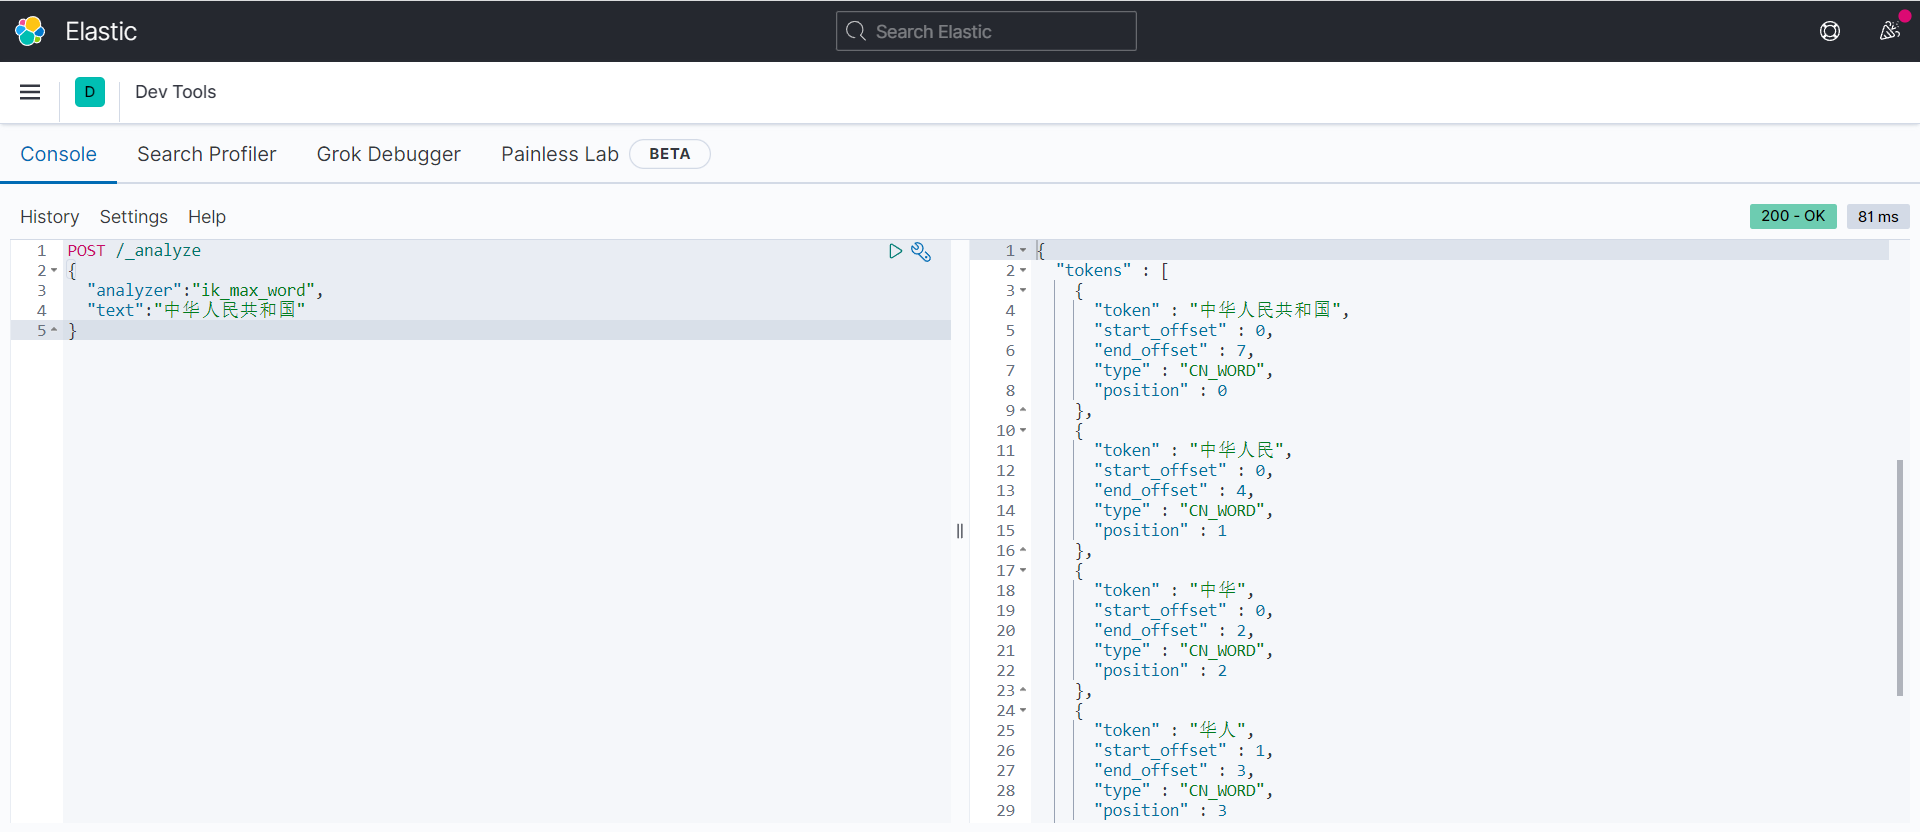Click "token" : "中华" line
Image resolution: width=1920 pixels, height=832 pixels.
[x=1174, y=590]
